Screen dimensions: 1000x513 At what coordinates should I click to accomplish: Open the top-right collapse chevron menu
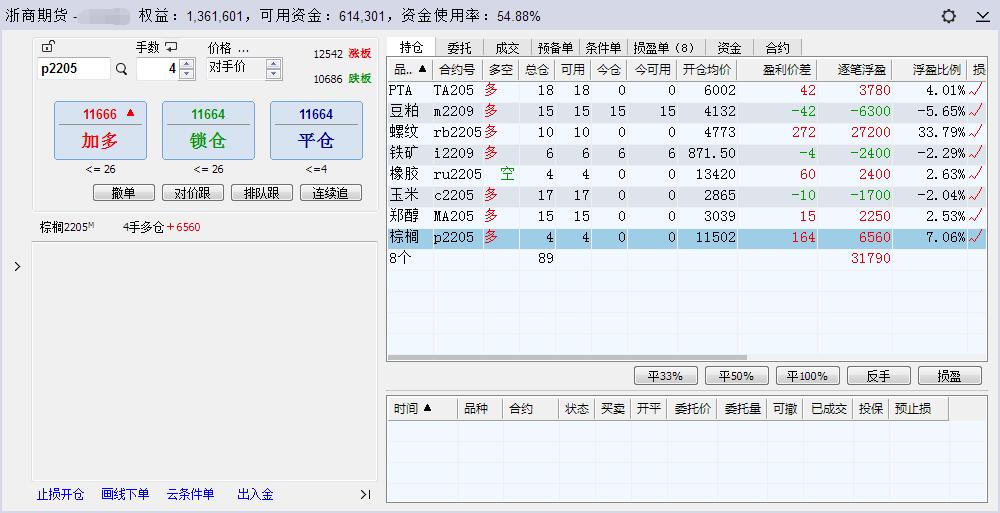981,16
